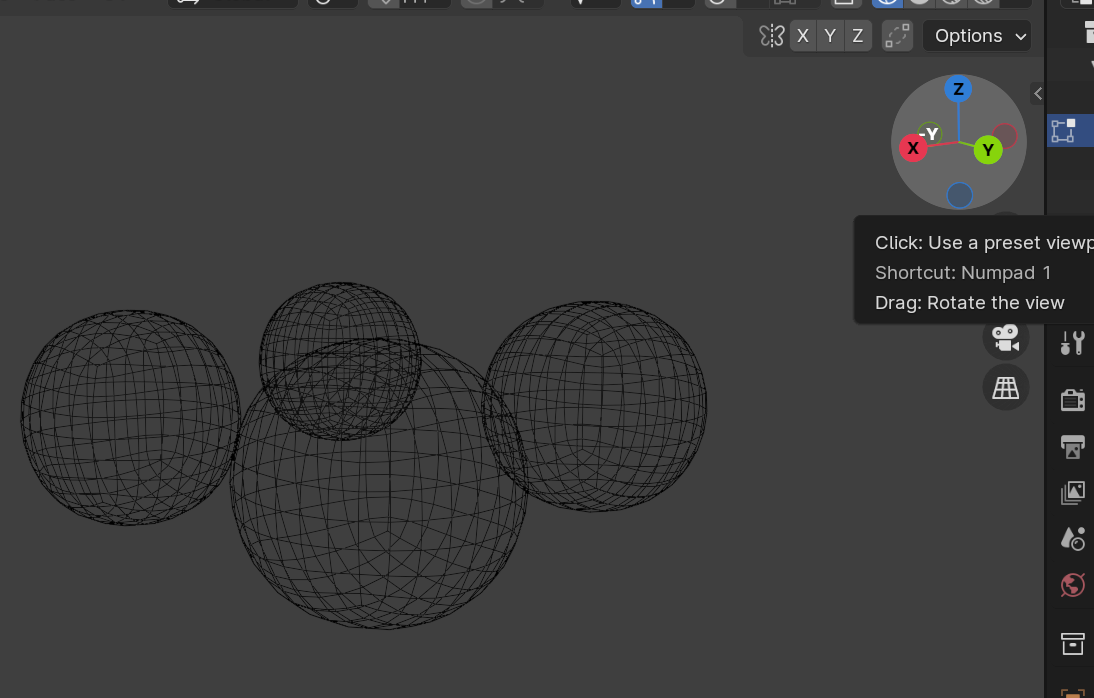Click the green Y axis on gizmo
Screen dimensions: 1094x698
pos(988,150)
